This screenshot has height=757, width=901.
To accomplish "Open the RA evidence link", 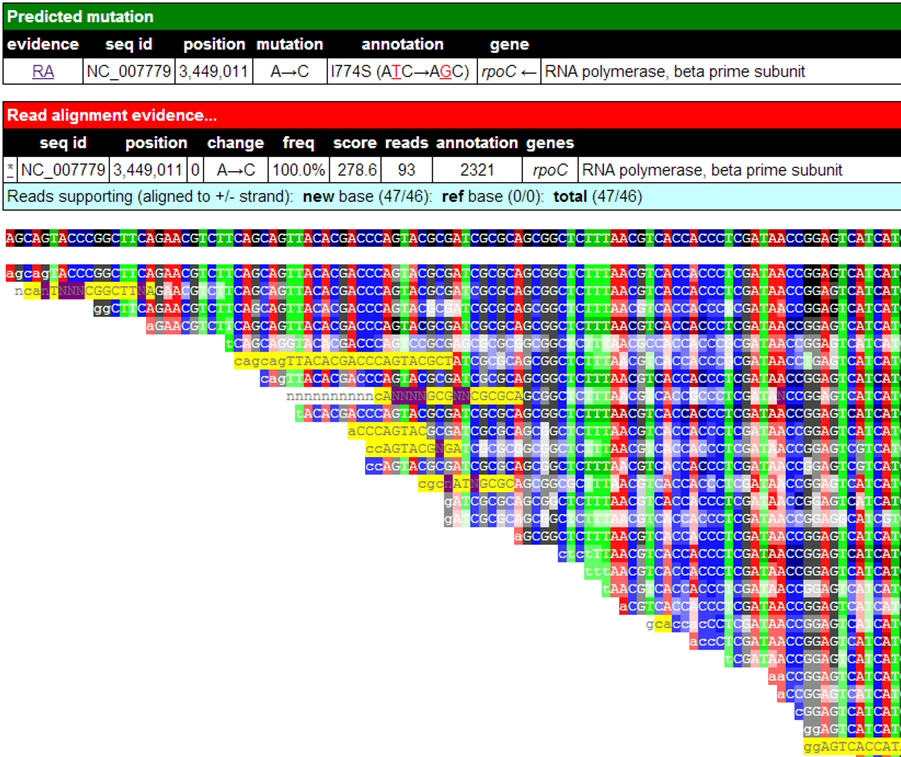I will tap(43, 71).
